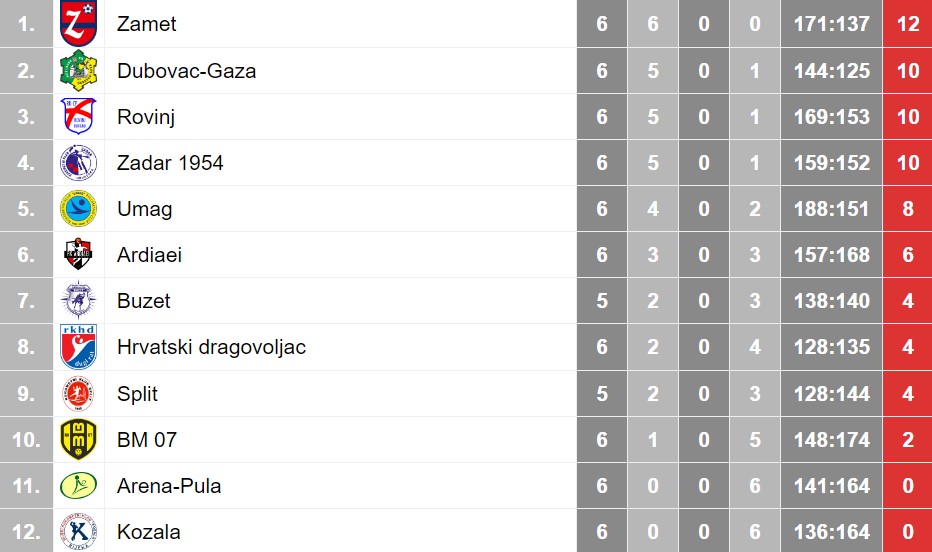Screen dimensions: 932x552
Task: Click BM 07's 148:174 score cell
Action: pyautogui.click(x=832, y=440)
